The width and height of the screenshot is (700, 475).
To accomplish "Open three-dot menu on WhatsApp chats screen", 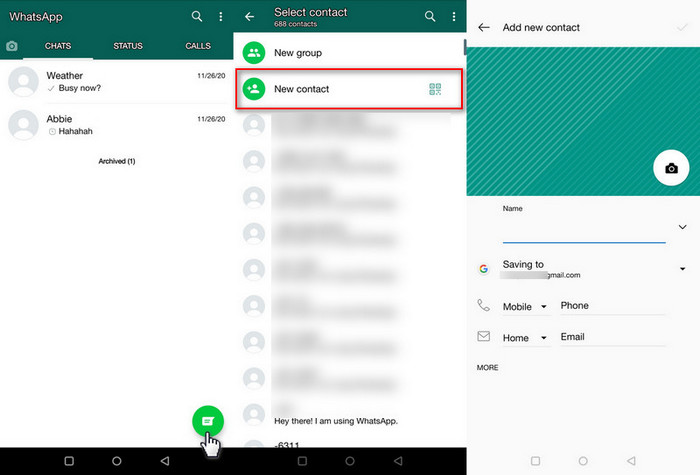I will [x=221, y=17].
